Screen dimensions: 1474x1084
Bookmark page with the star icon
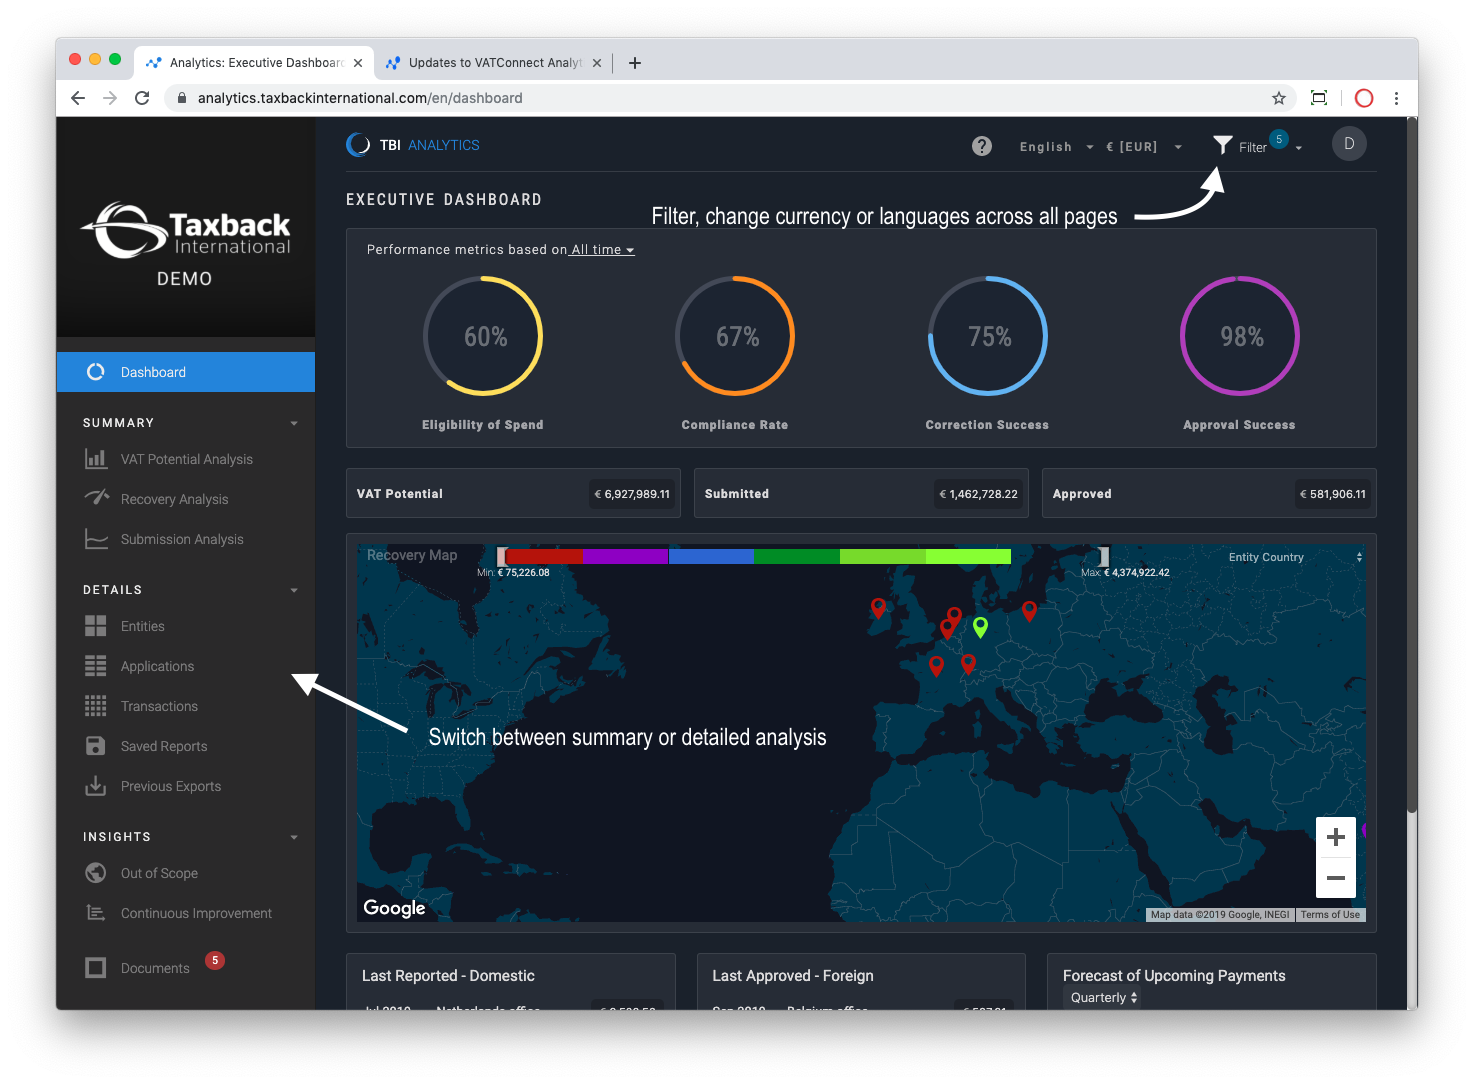tap(1279, 98)
